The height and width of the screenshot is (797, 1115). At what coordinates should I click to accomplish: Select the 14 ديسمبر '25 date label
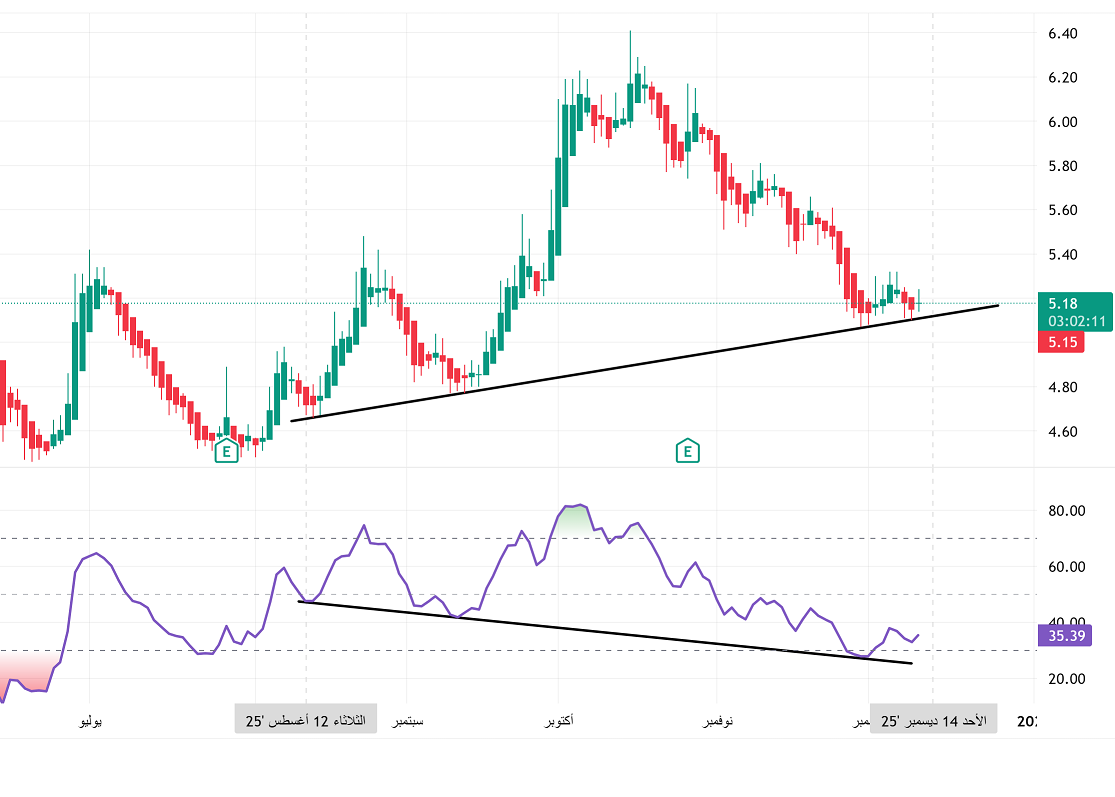tap(932, 720)
